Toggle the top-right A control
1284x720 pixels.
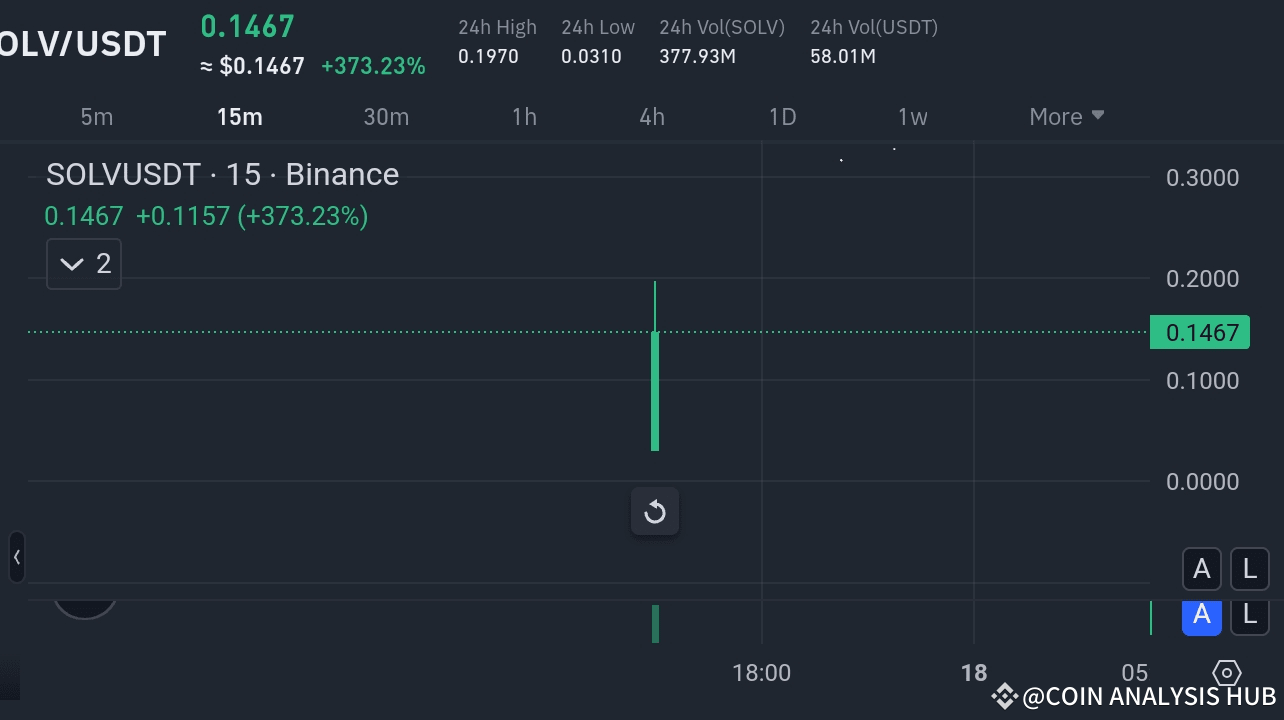click(x=1202, y=569)
